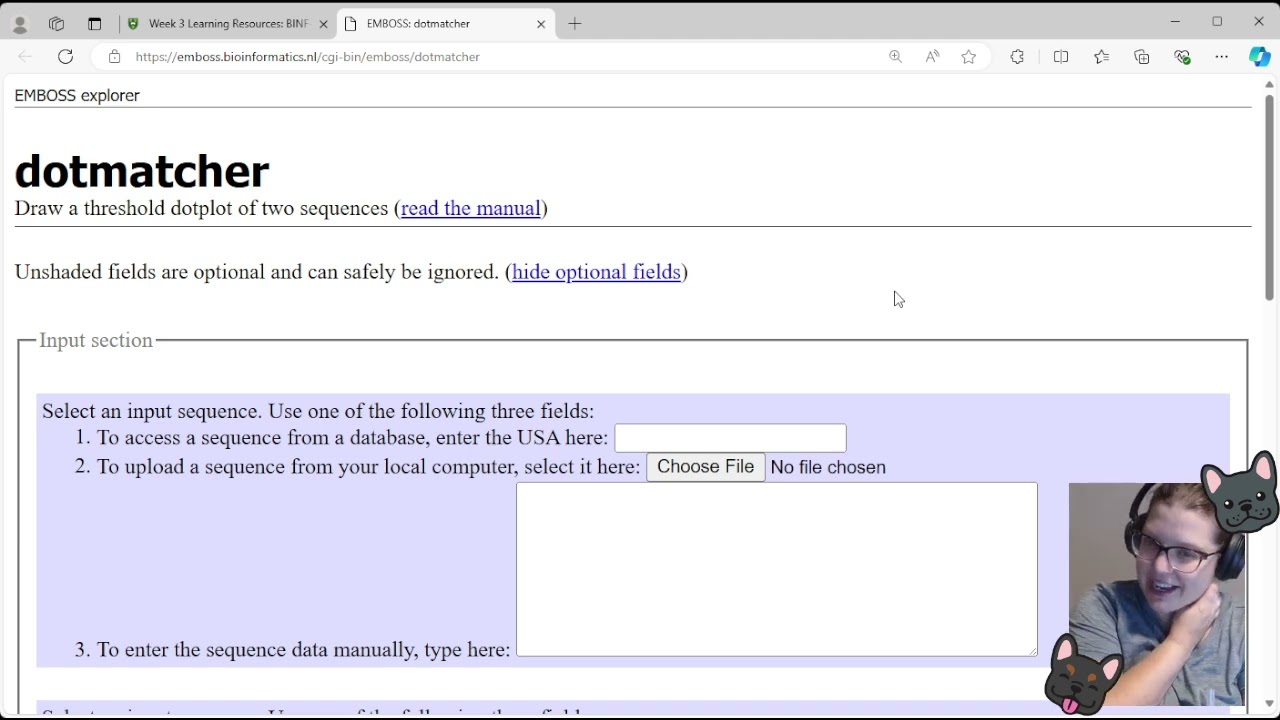Viewport: 1280px width, 720px height.
Task: Open a new browser tab
Action: coord(575,24)
